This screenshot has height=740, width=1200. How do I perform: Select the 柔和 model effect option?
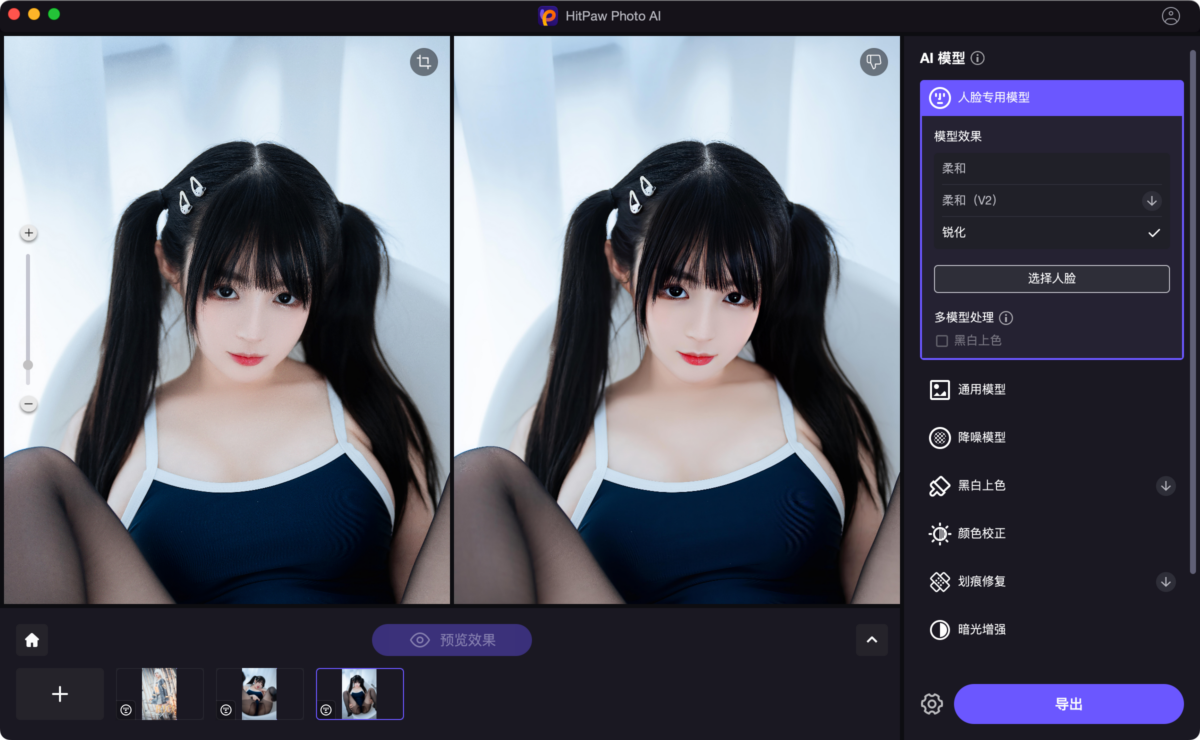coord(1050,169)
